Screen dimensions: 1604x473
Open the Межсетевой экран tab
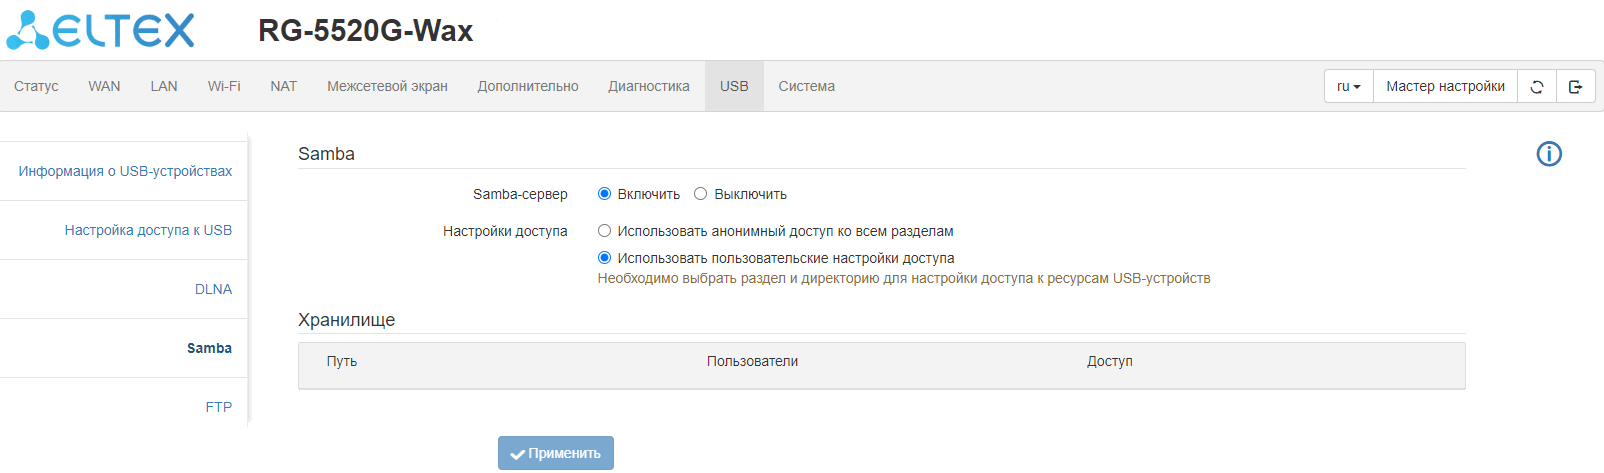click(x=387, y=86)
